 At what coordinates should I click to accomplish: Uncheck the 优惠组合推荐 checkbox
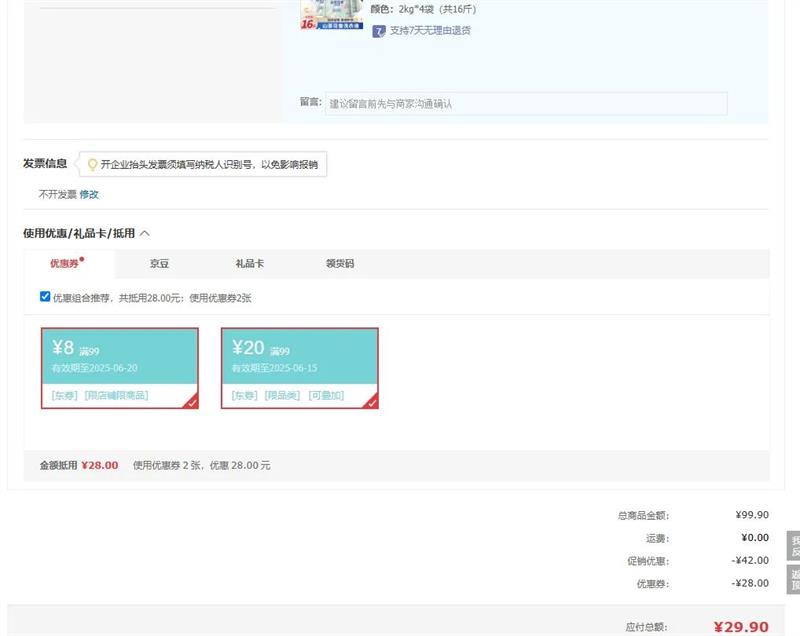[45, 296]
